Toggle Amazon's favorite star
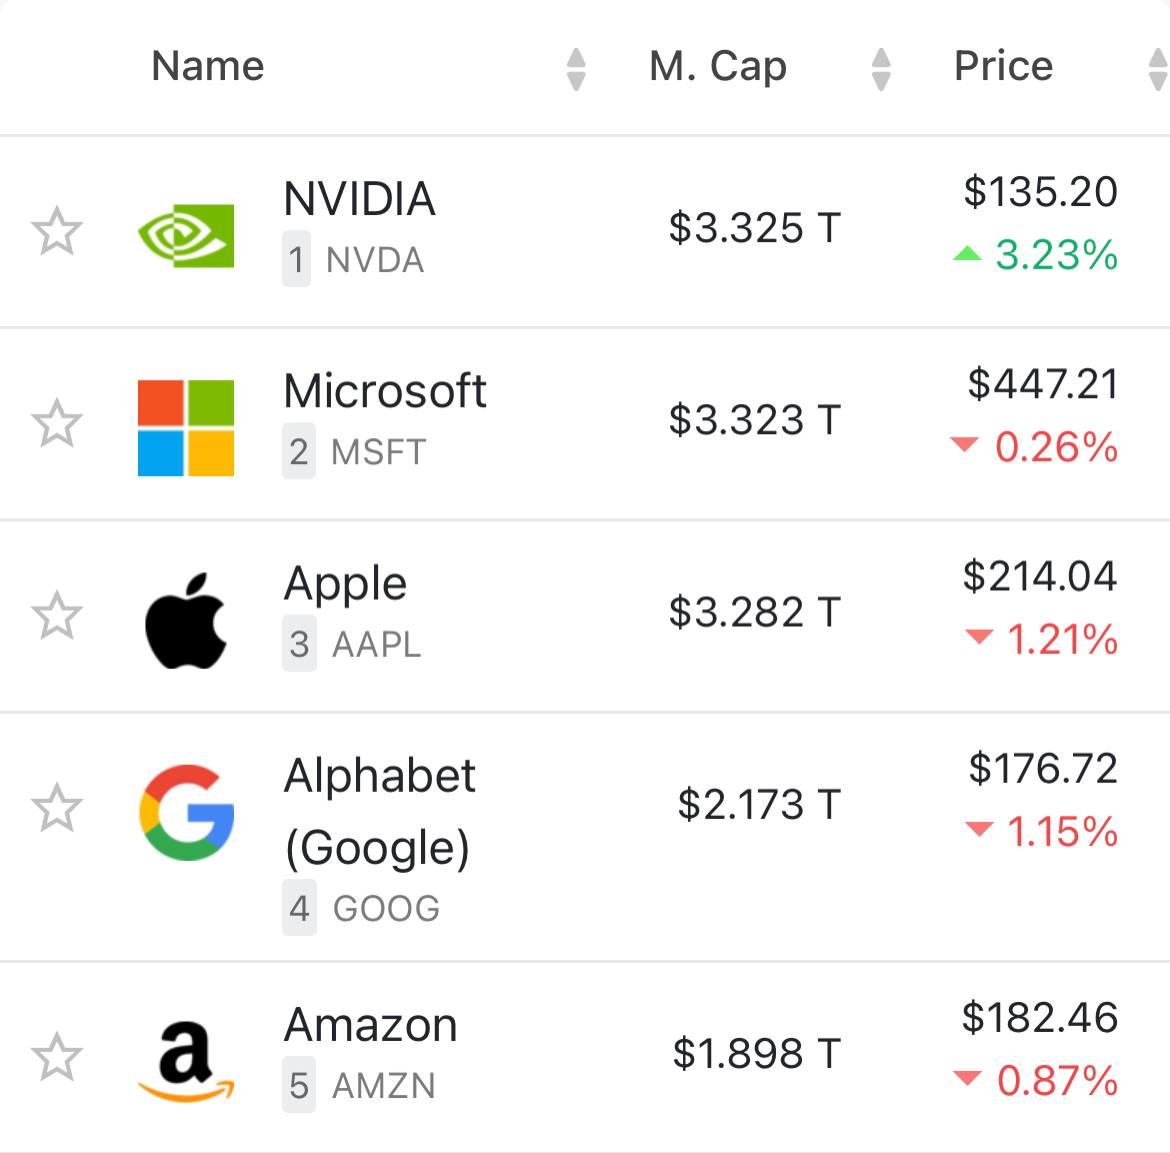The height and width of the screenshot is (1153, 1170). [57, 1058]
